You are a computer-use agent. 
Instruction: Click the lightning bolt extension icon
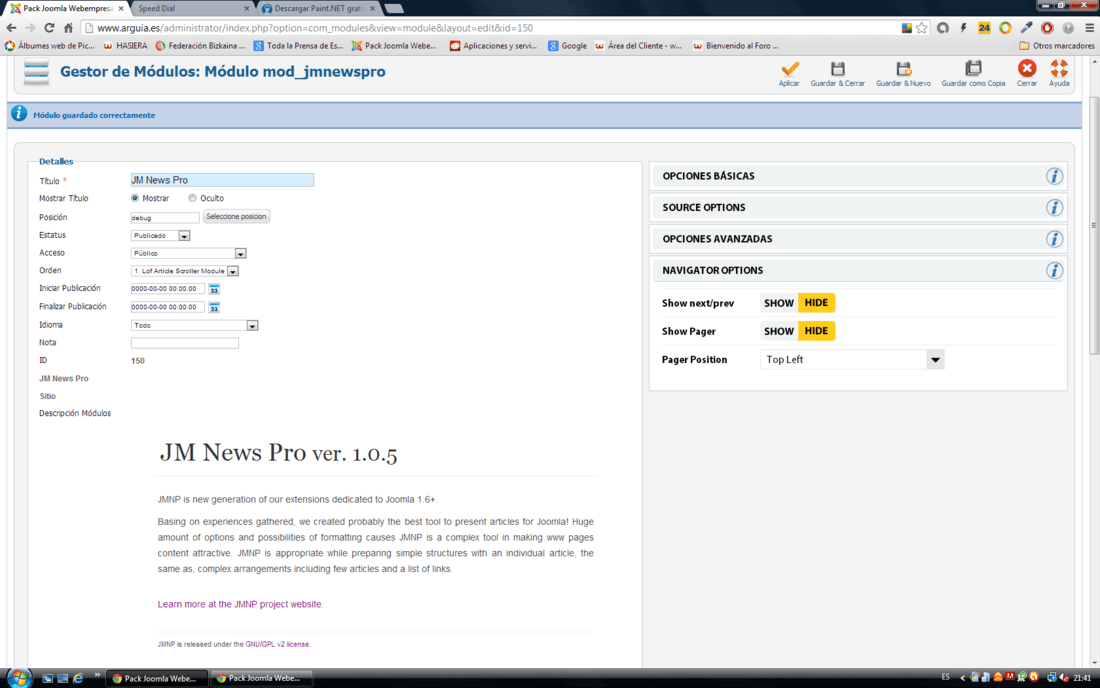(x=964, y=28)
